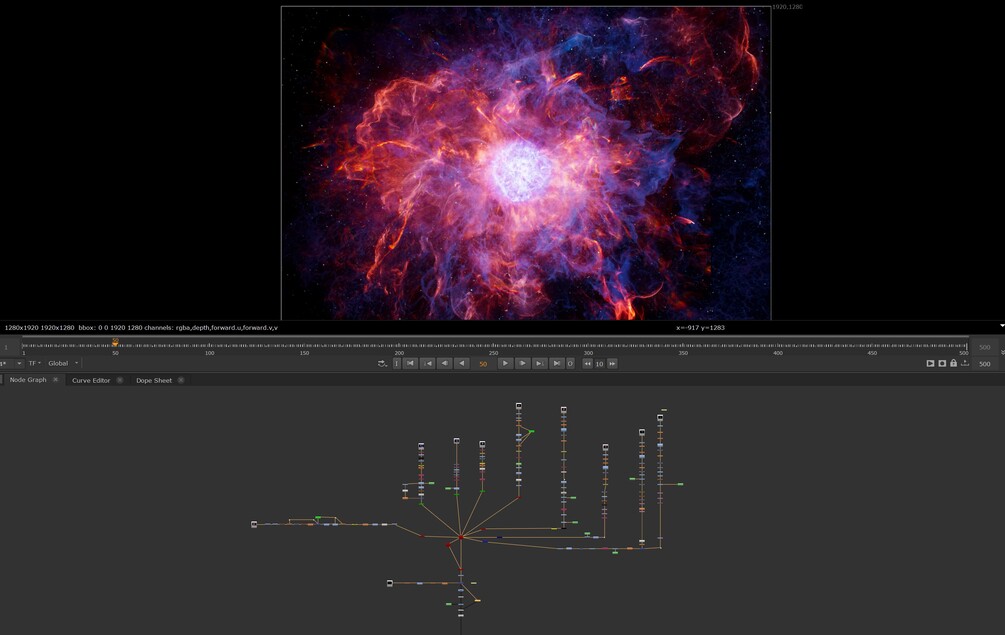Launch the flipbook viewer icon
The image size is (1005, 635).
click(x=930, y=363)
